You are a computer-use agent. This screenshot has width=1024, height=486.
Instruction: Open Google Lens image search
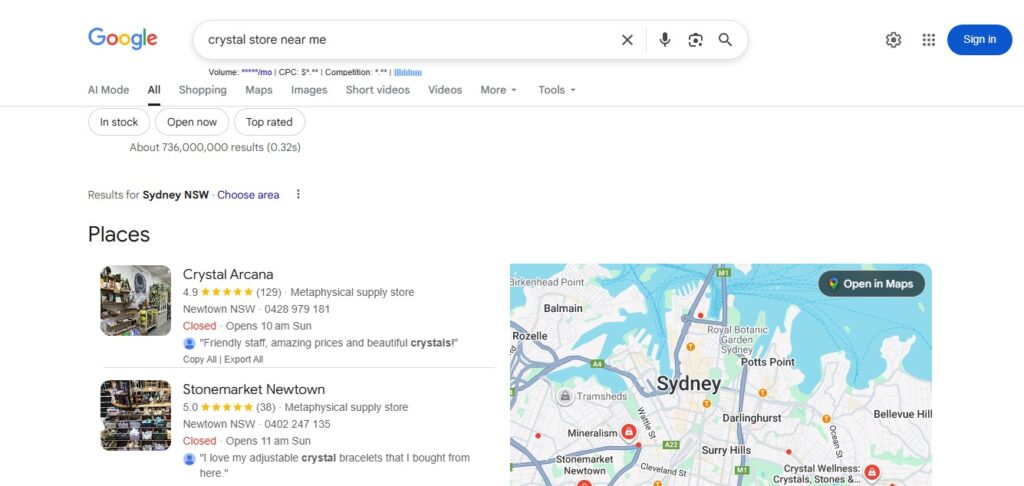point(695,40)
